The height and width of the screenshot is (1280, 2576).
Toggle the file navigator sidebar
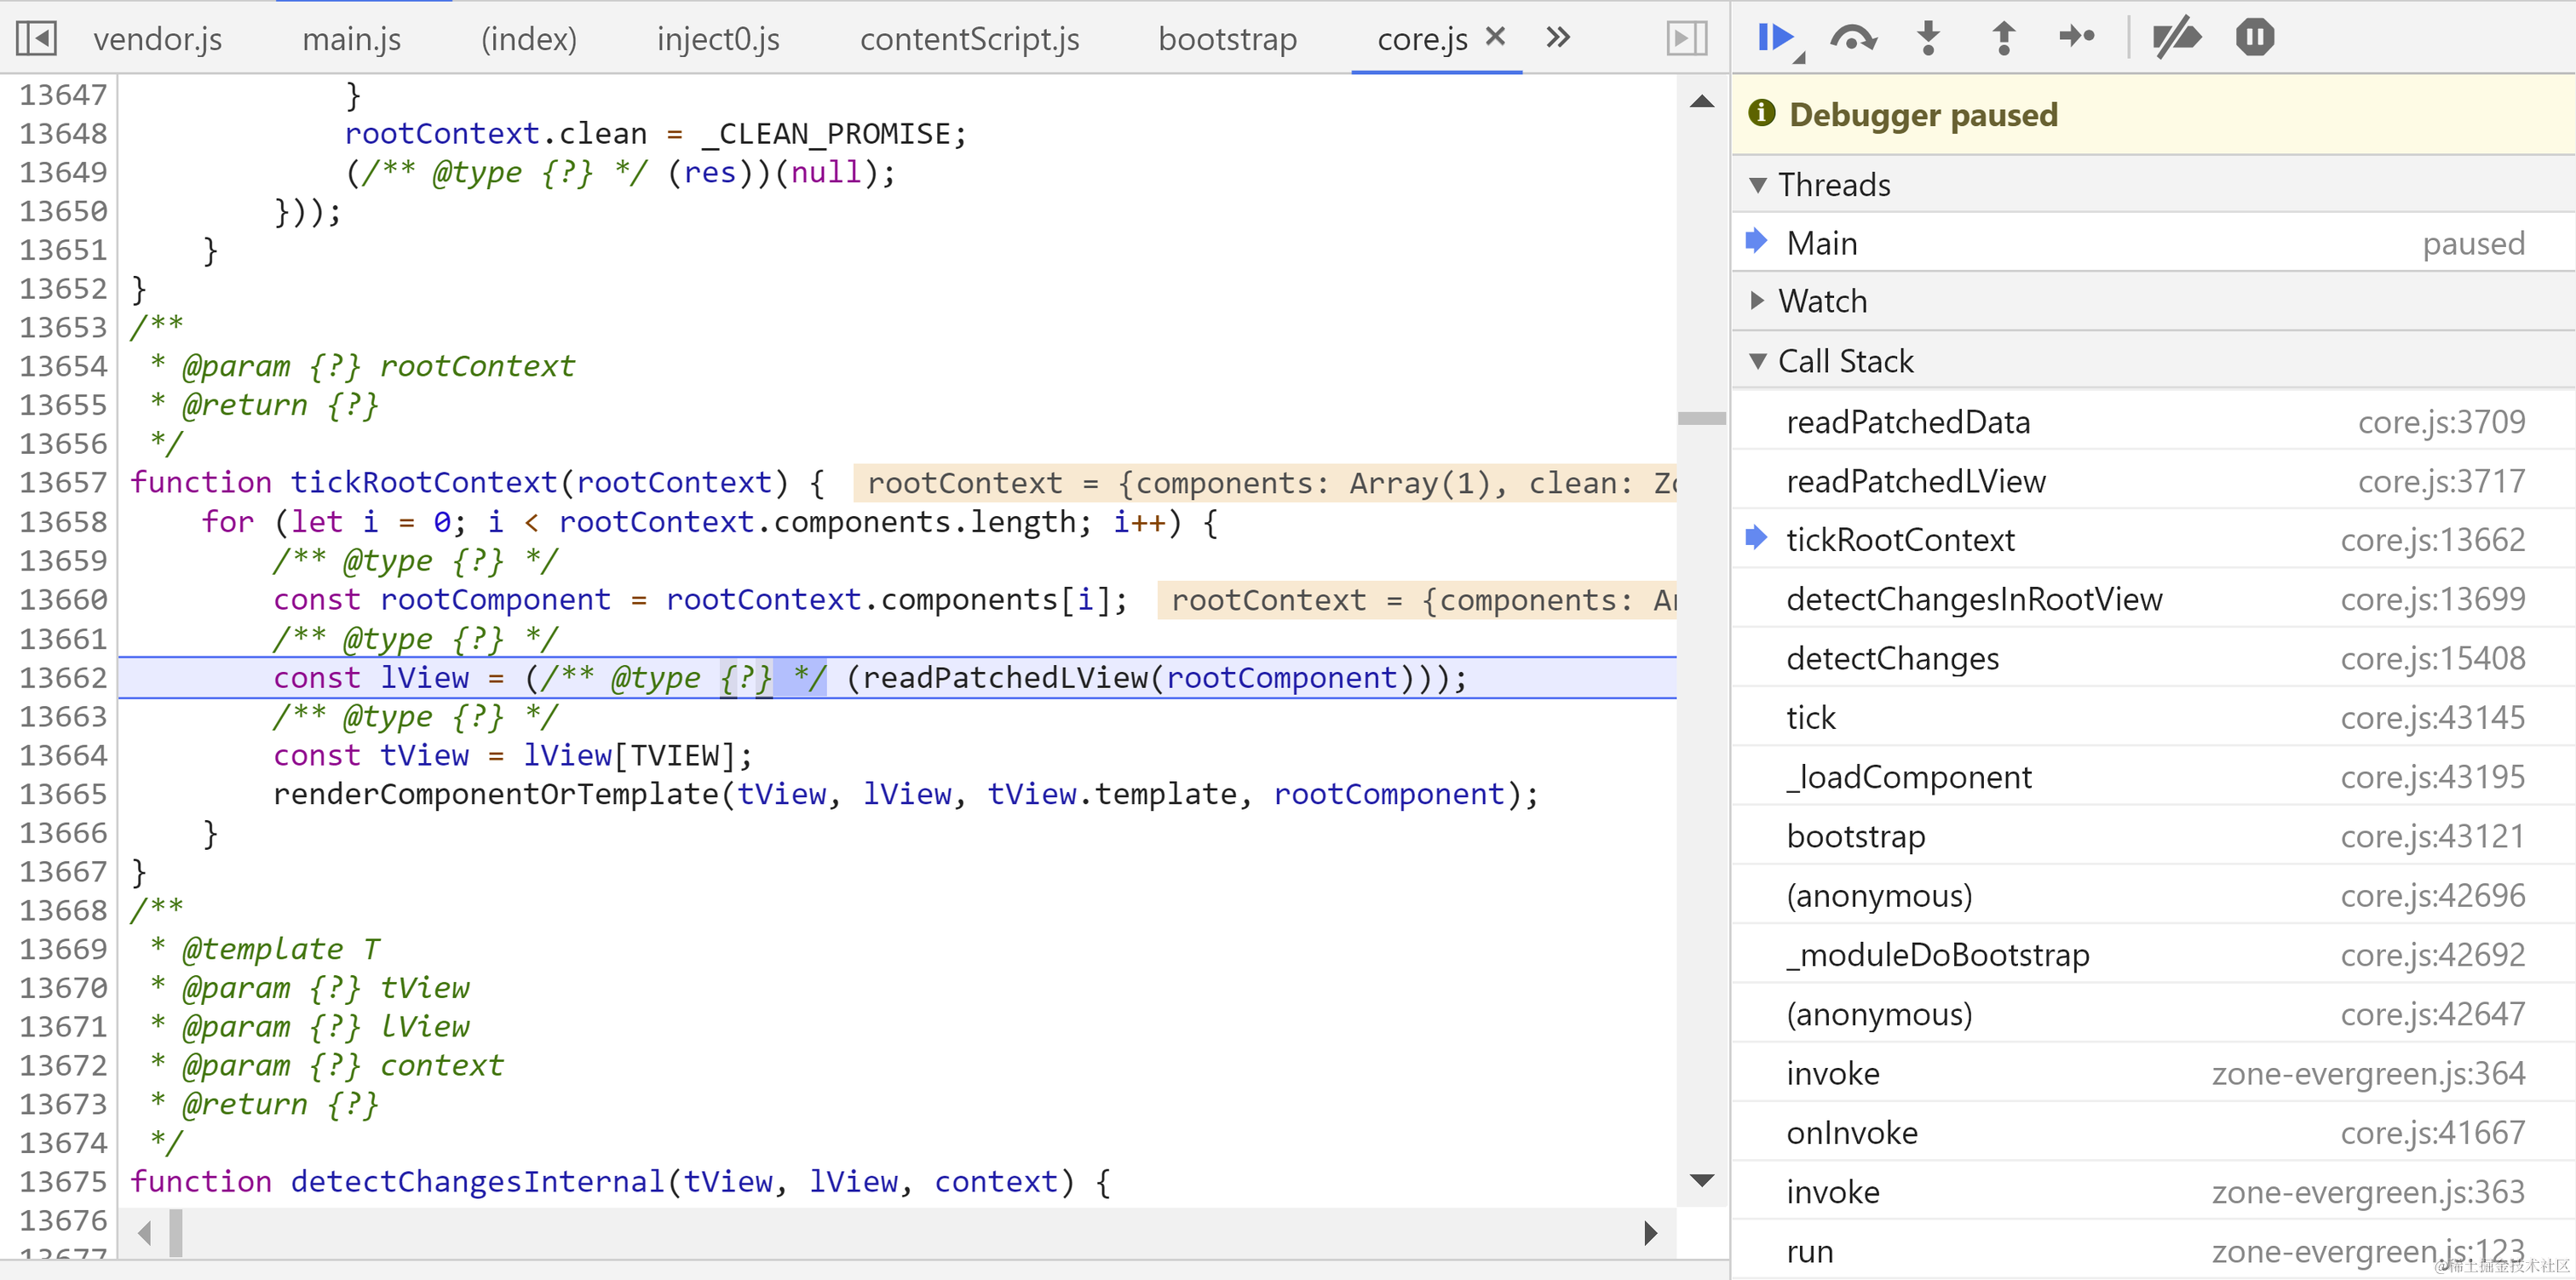pyautogui.click(x=37, y=38)
